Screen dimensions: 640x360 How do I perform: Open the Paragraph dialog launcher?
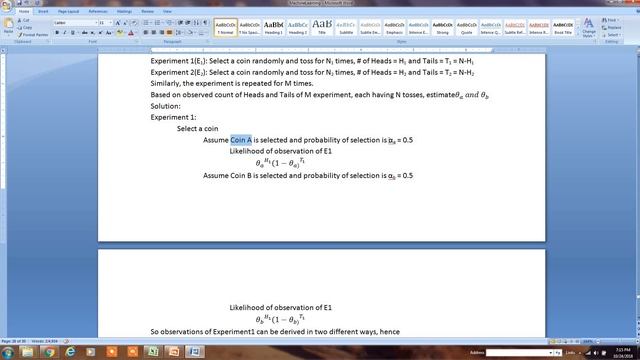click(207, 42)
